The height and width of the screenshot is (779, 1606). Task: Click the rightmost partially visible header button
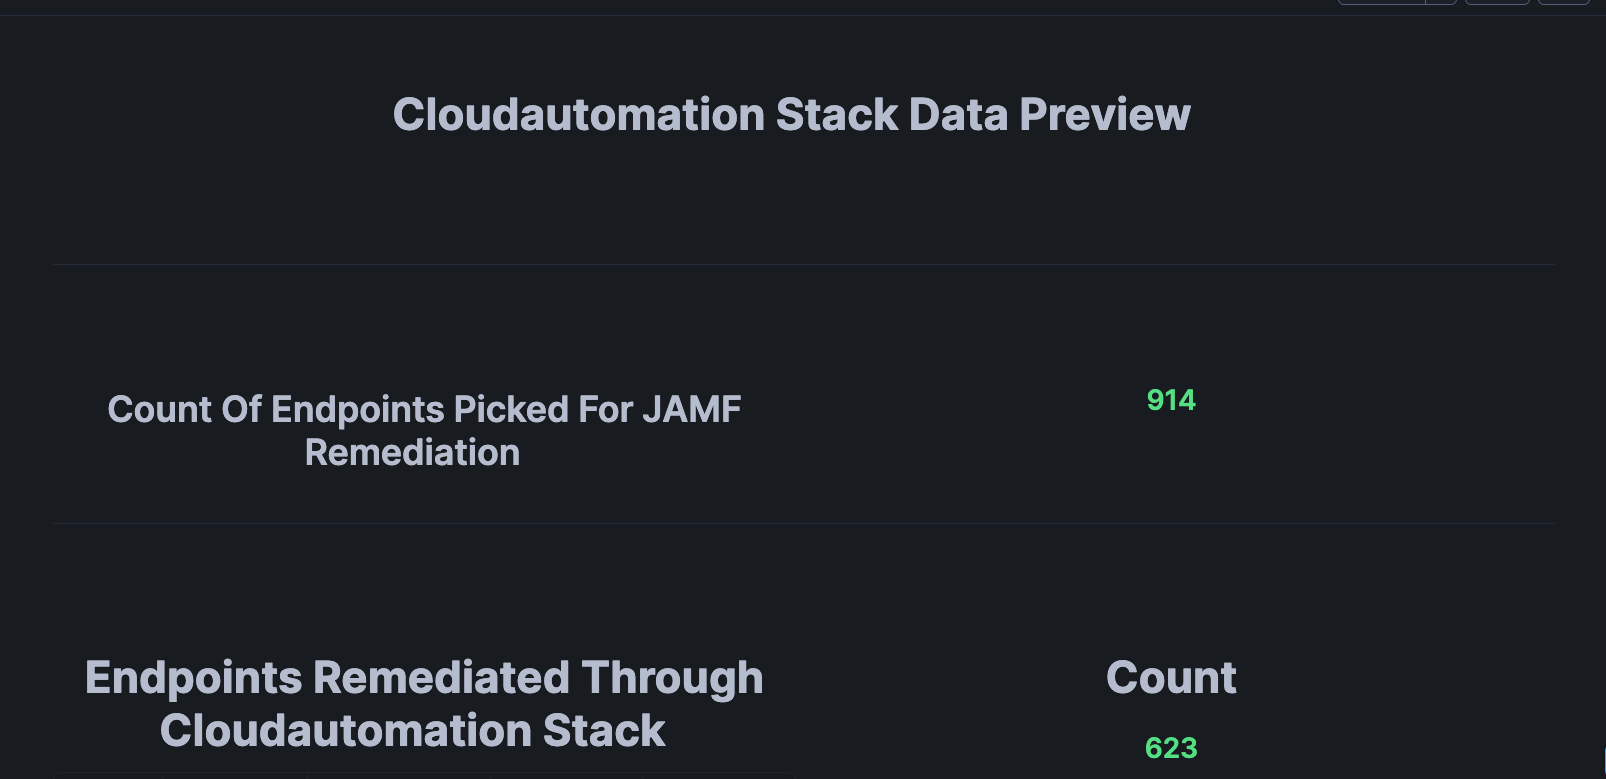coord(1563,2)
